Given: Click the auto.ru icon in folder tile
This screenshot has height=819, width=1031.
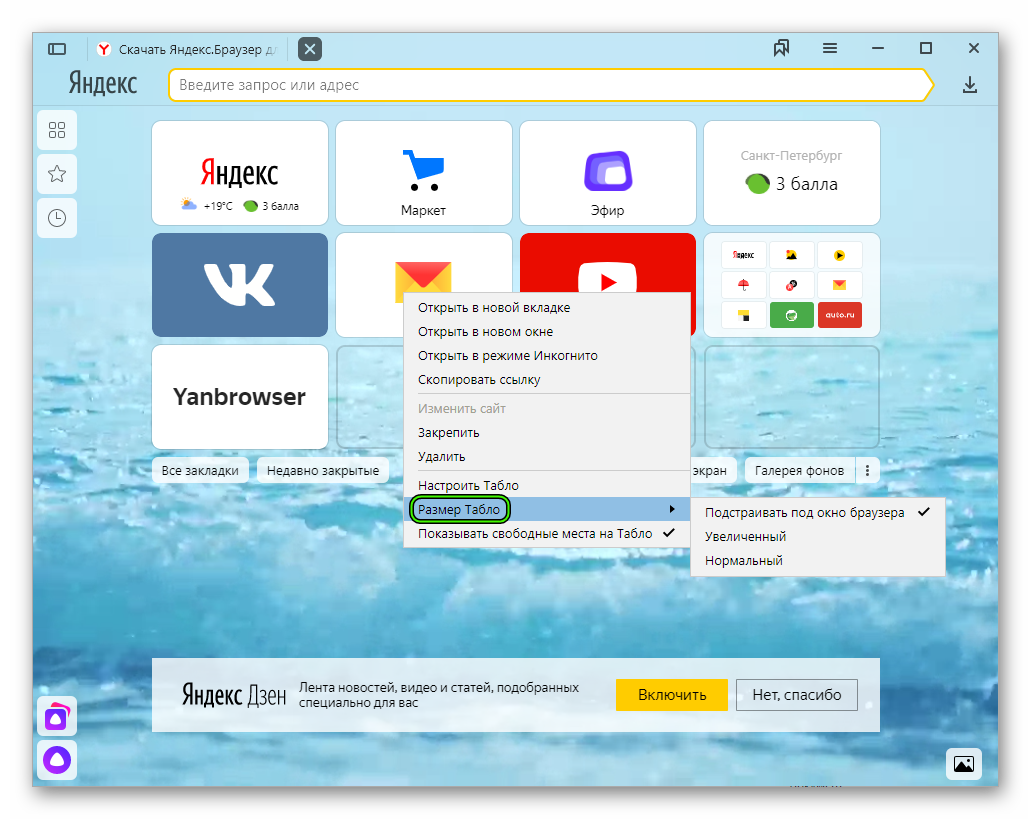Looking at the screenshot, I should click(x=840, y=315).
